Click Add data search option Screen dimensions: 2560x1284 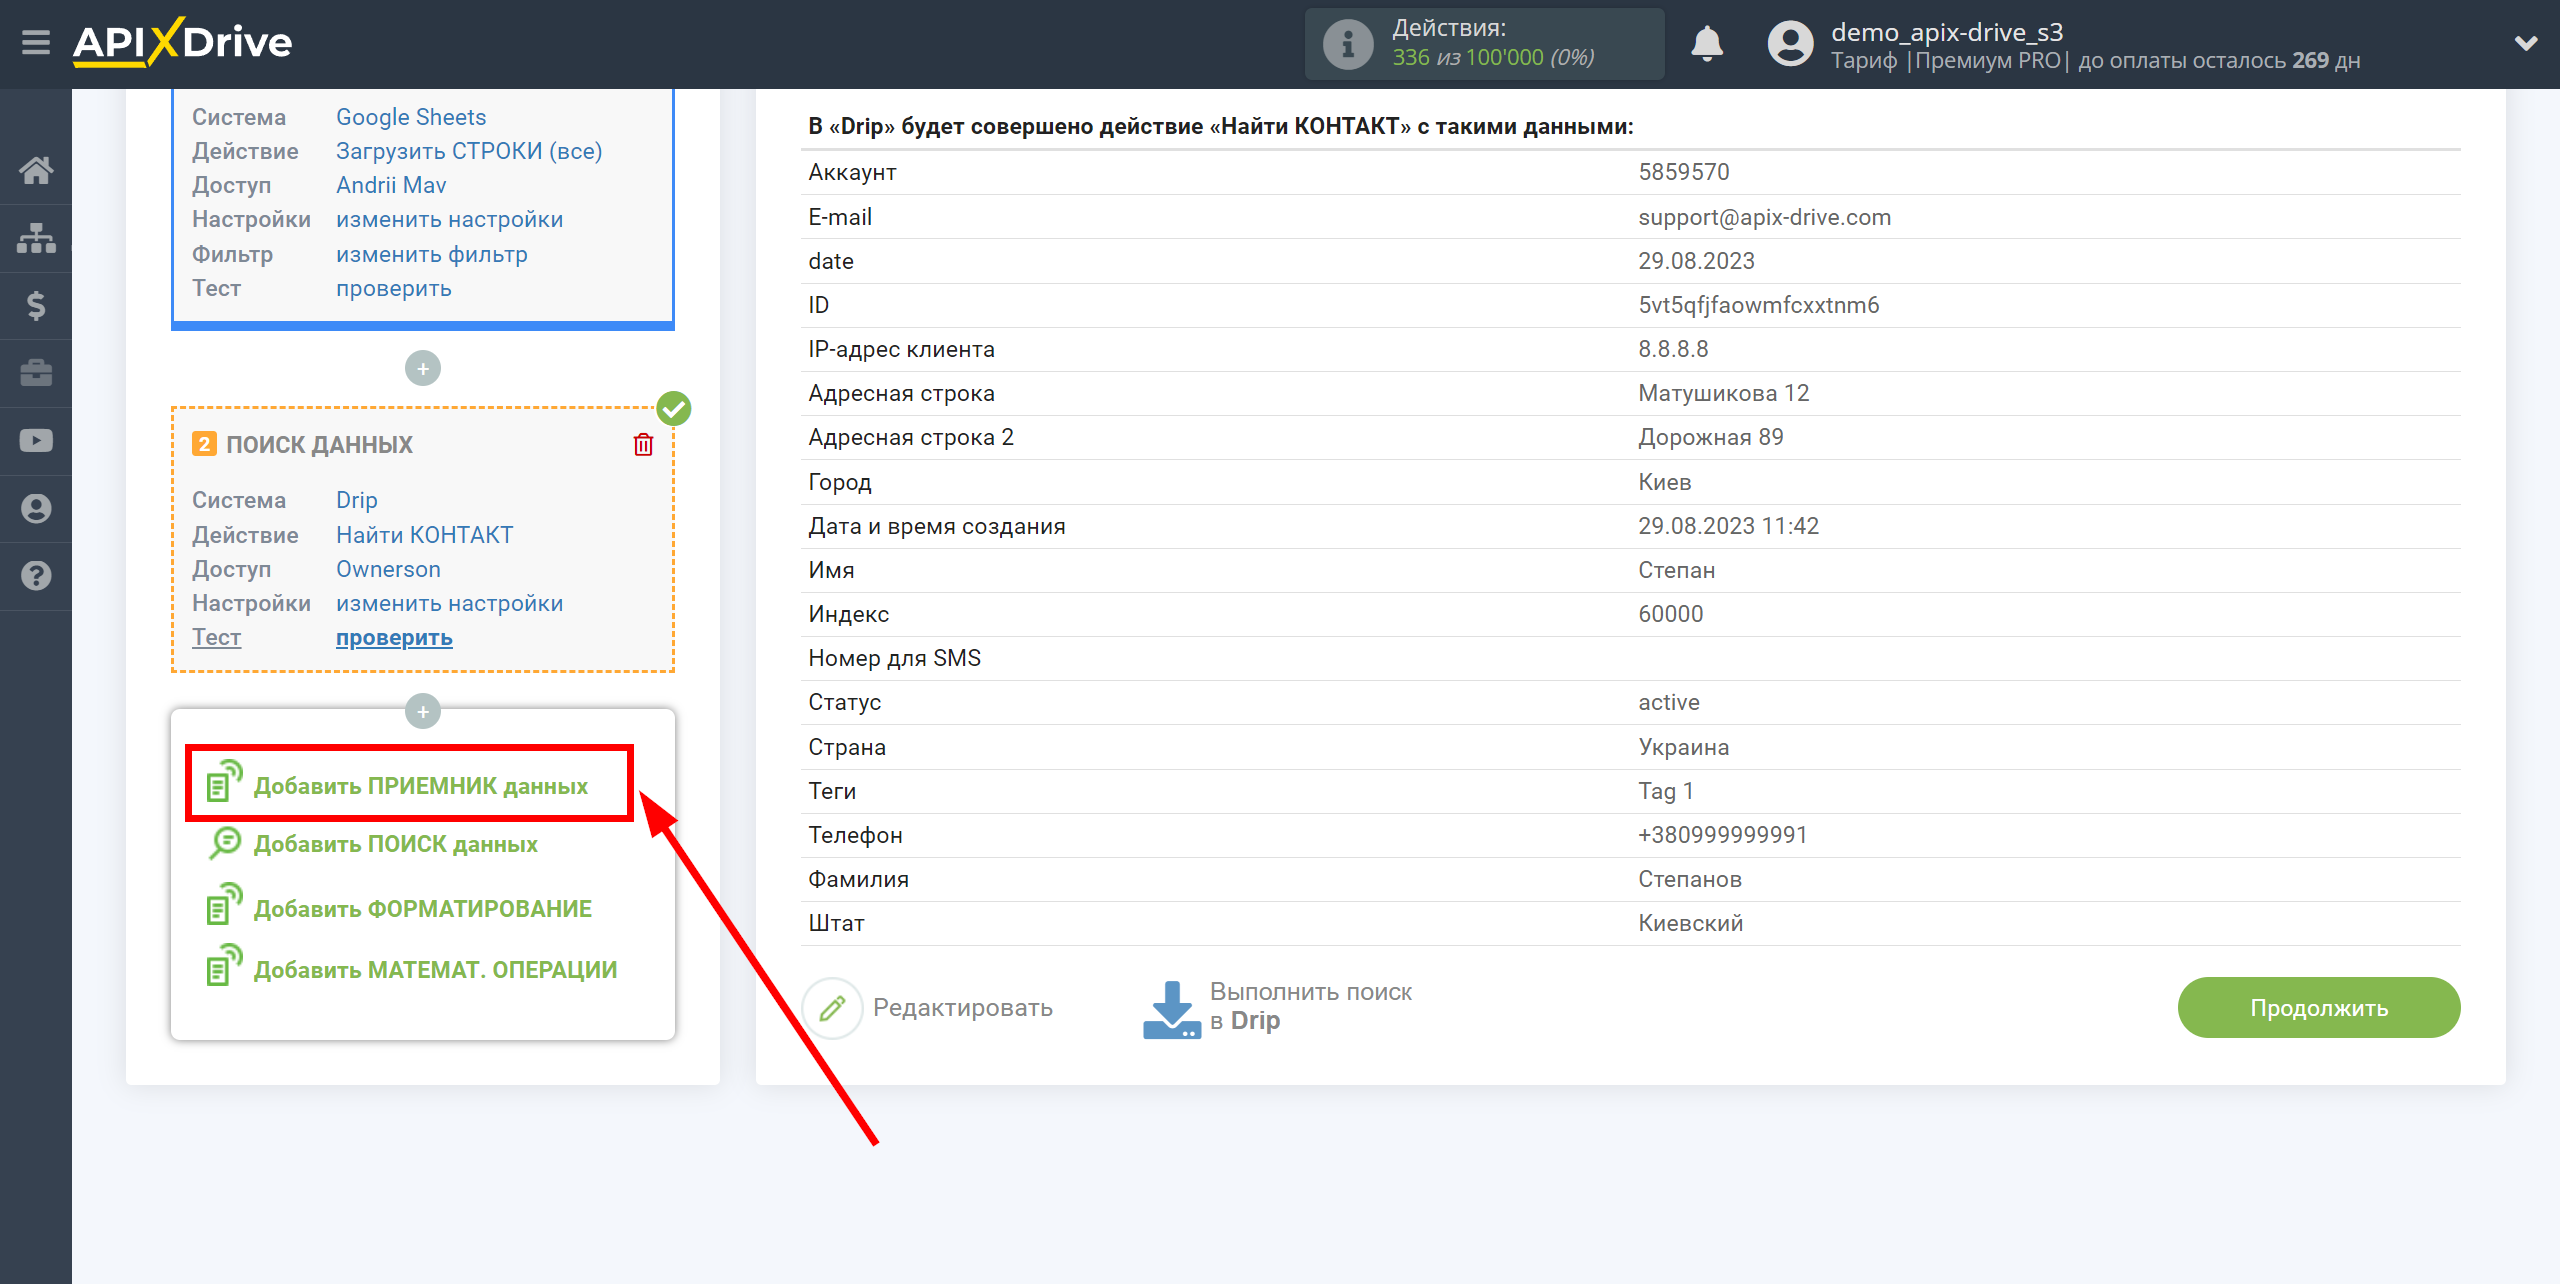(x=395, y=844)
